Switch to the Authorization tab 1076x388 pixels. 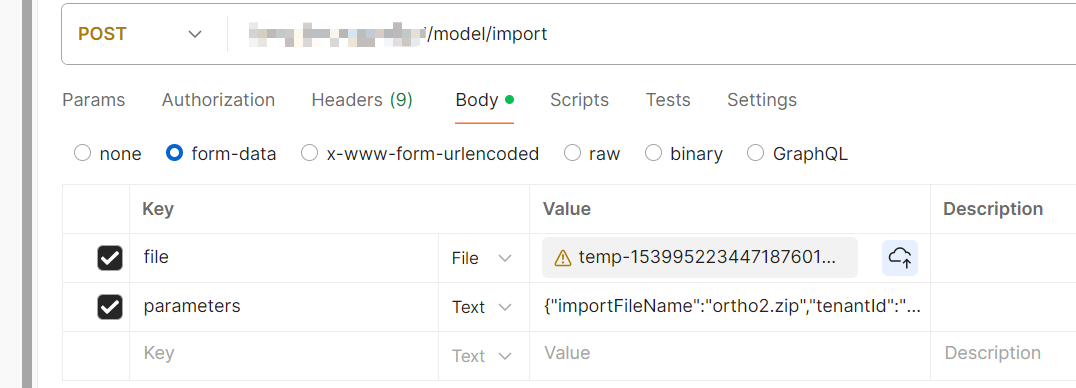coord(218,100)
